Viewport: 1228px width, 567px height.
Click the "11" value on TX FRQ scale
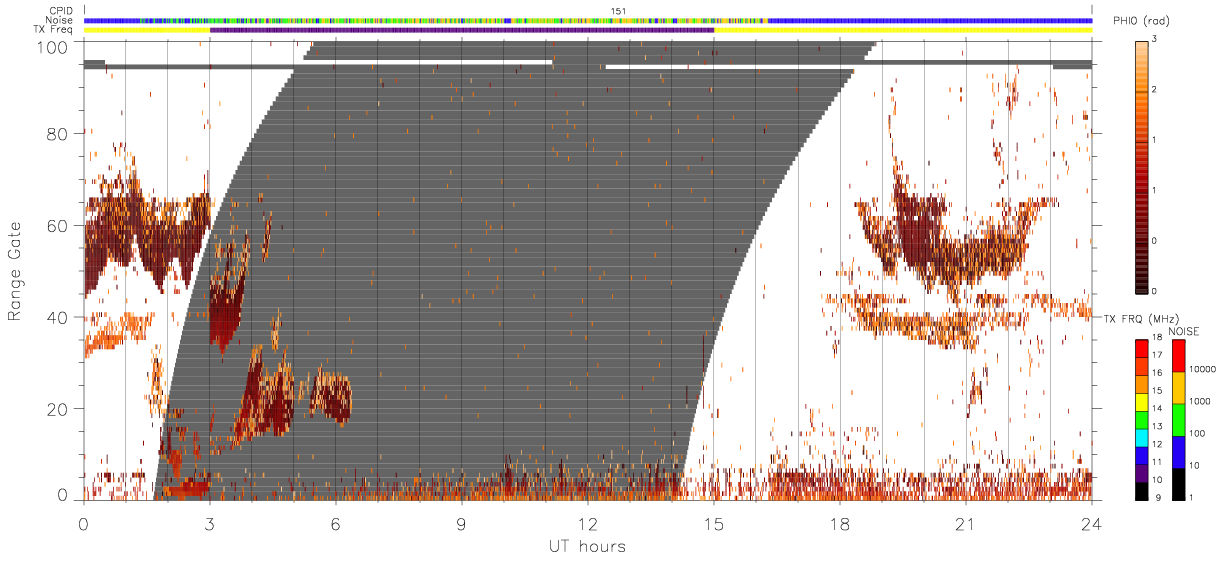tap(1157, 462)
